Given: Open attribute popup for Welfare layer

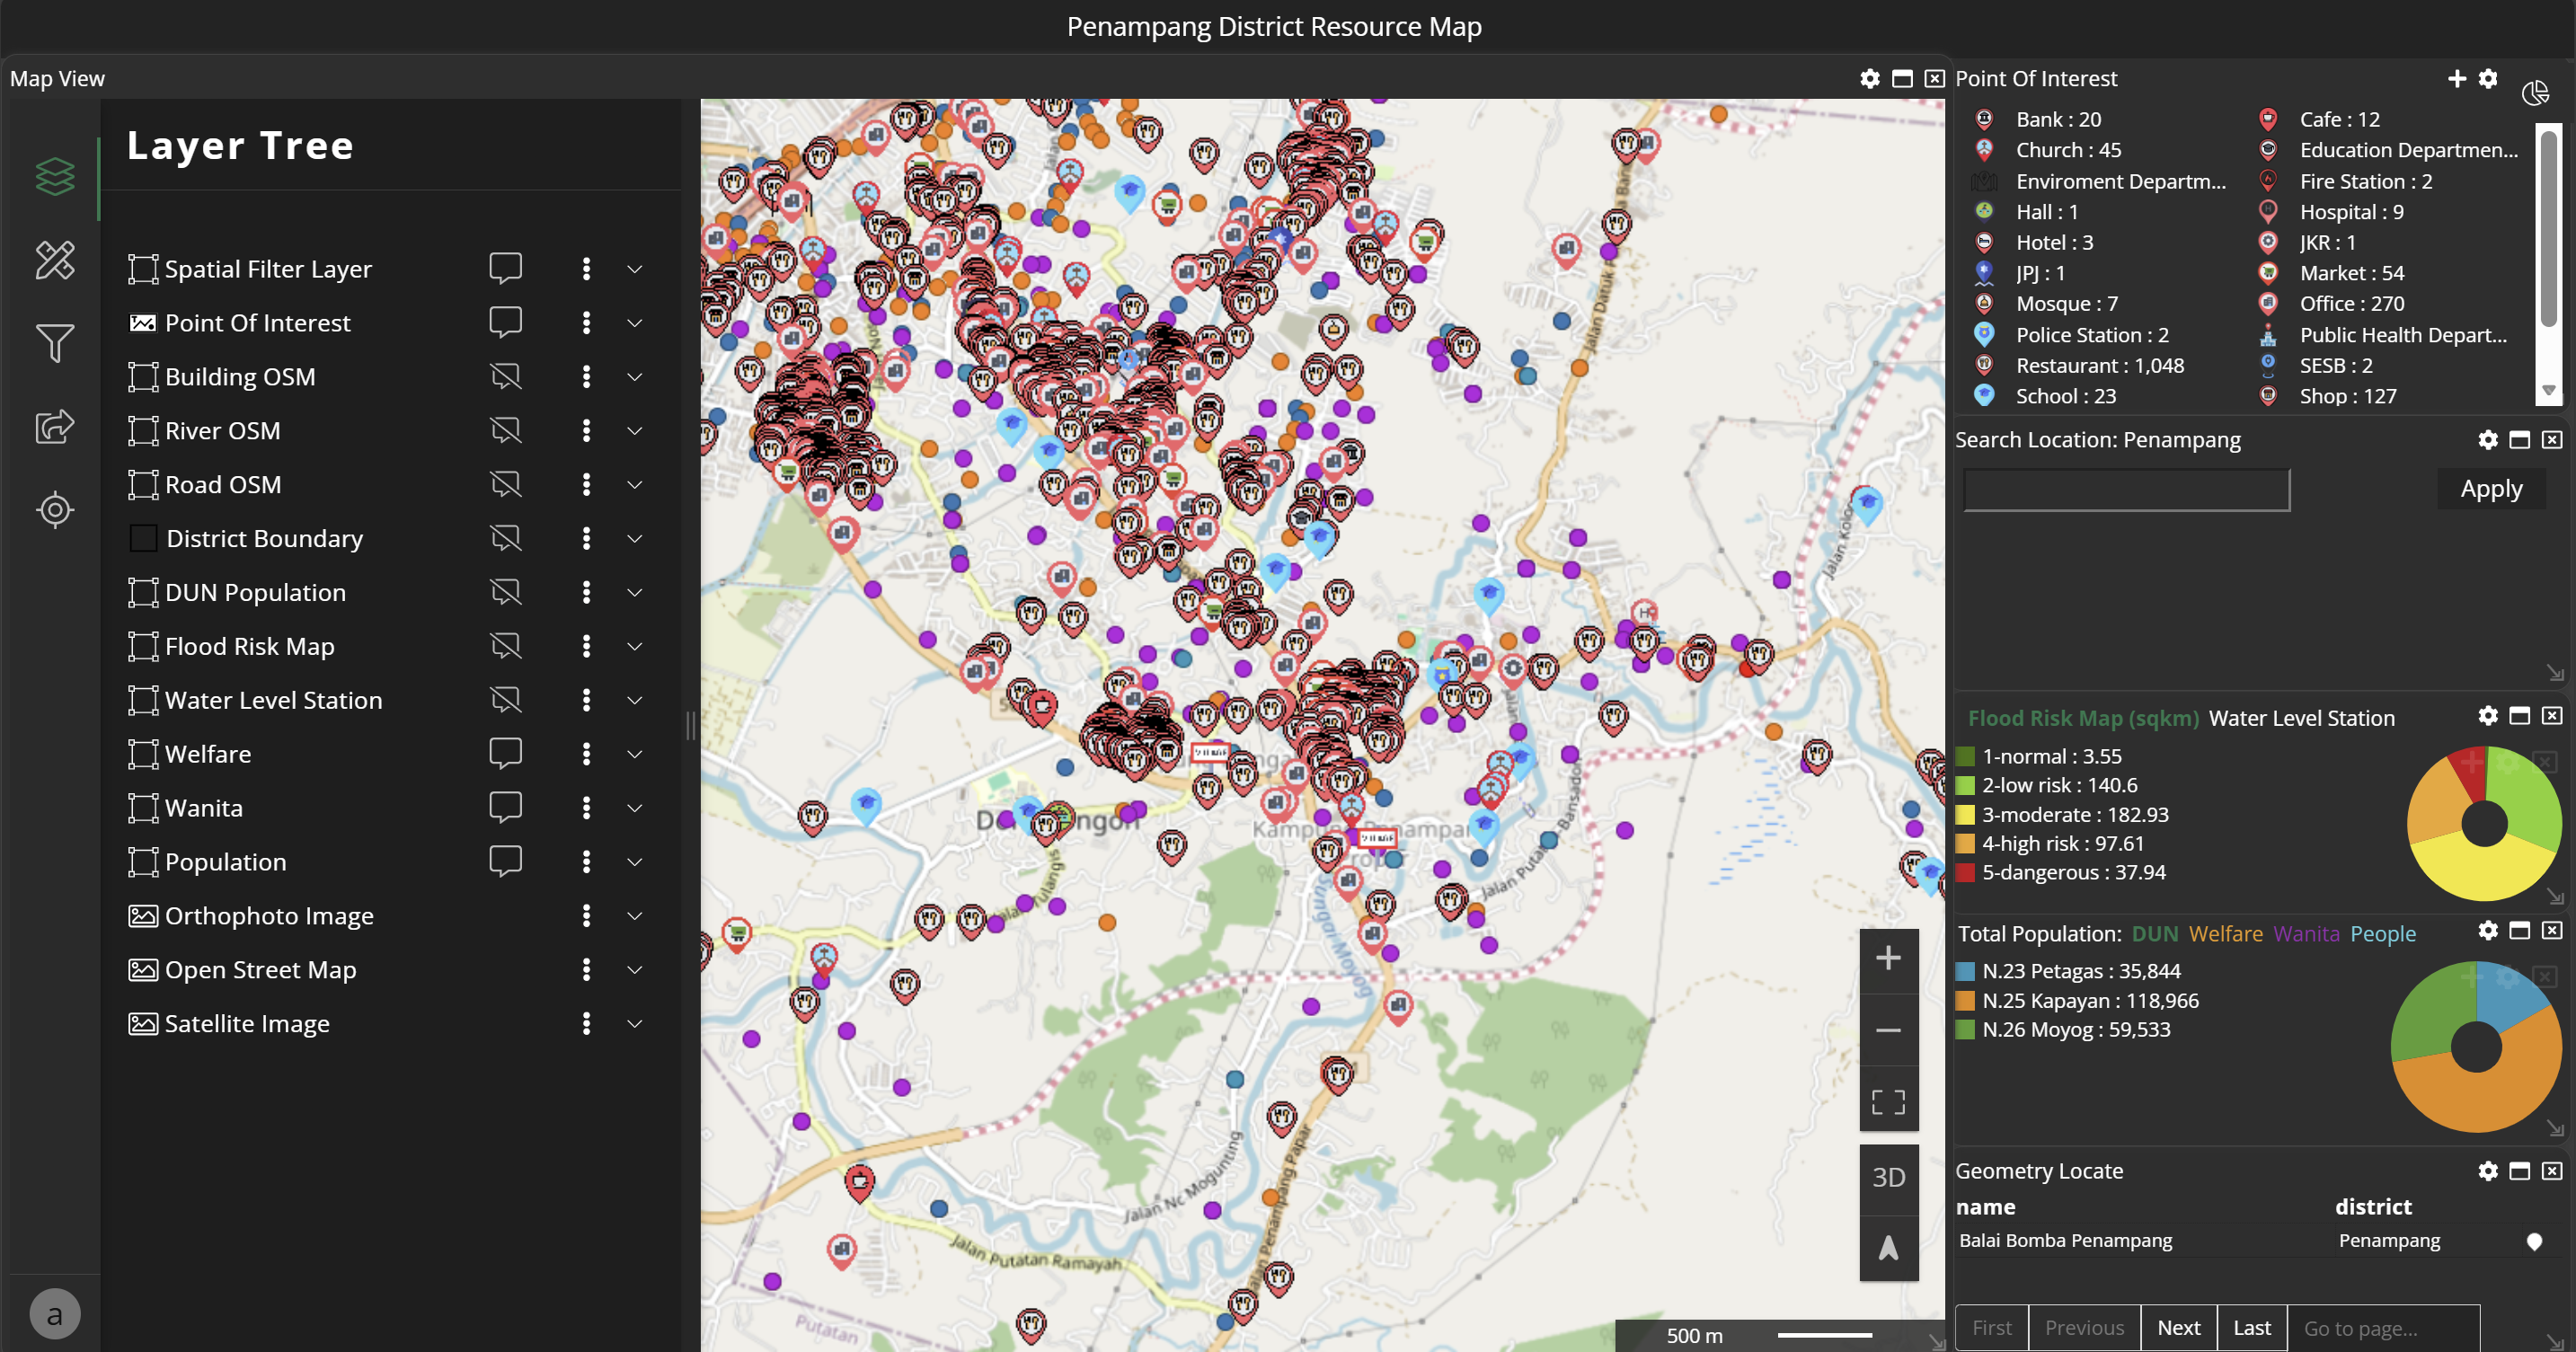Looking at the screenshot, I should pyautogui.click(x=507, y=753).
